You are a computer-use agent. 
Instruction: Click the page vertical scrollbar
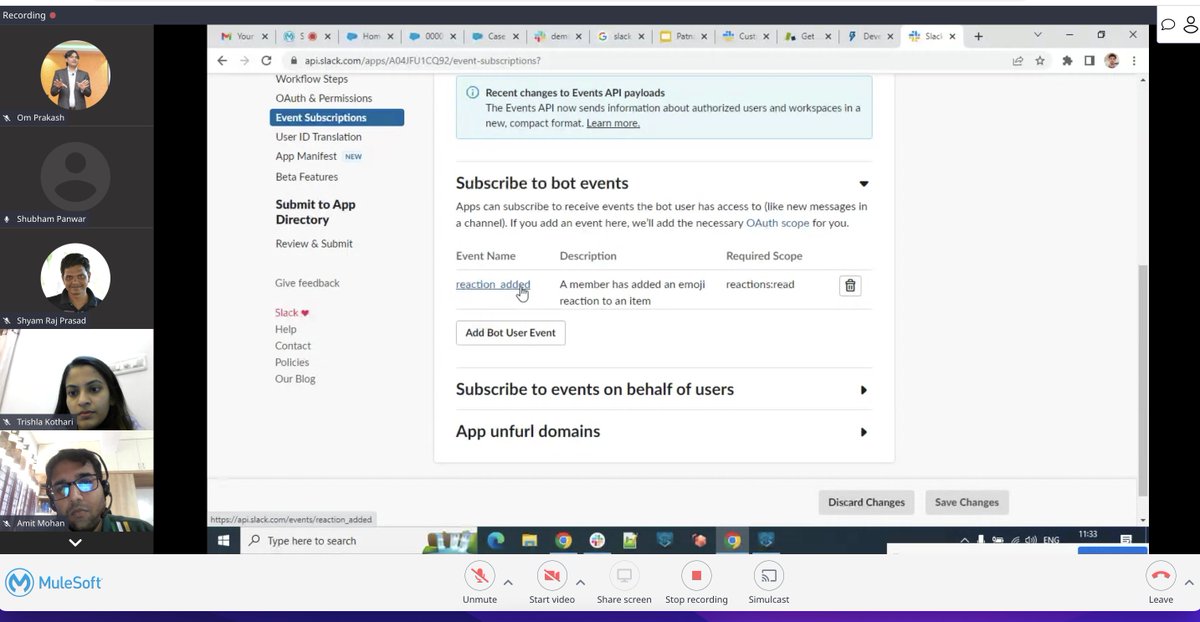[x=1142, y=380]
